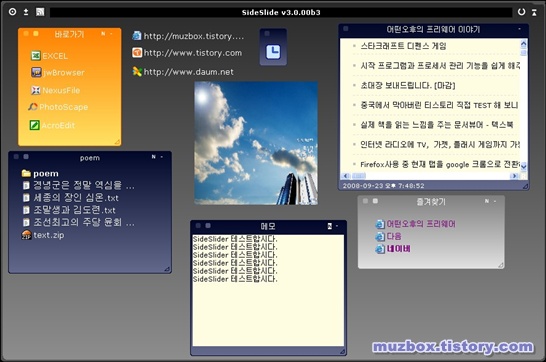Viewport: 546px width, 362px height.
Task: Click the feed list scroll left arrow
Action: [x=346, y=176]
